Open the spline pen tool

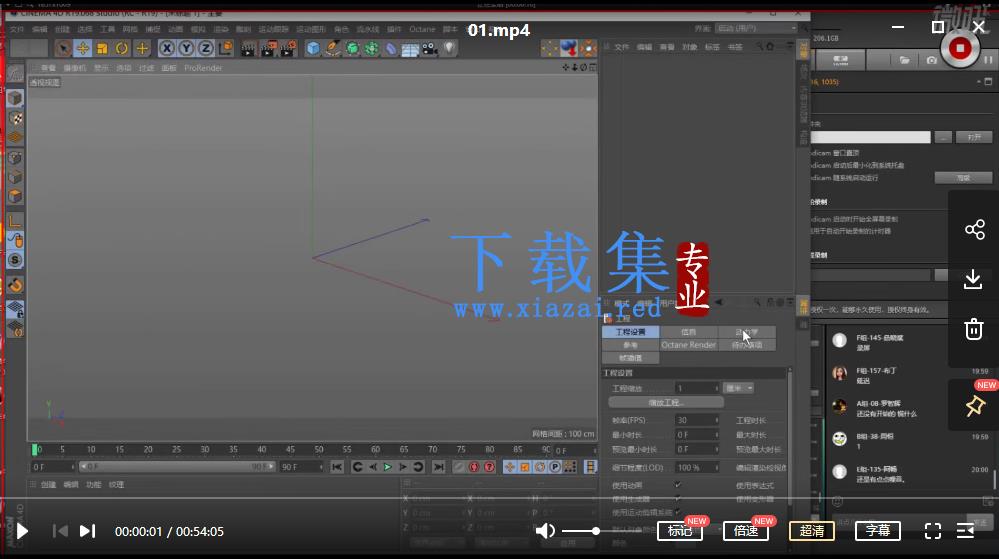coord(333,48)
